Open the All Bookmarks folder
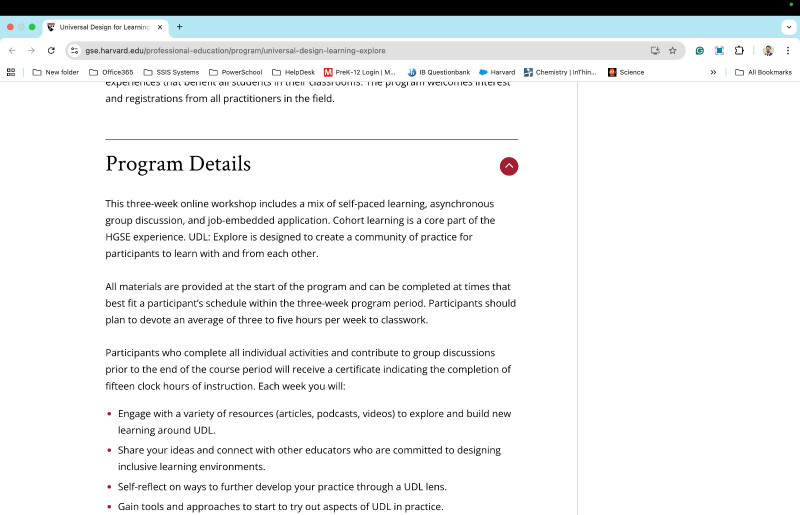The image size is (800, 515). pos(763,72)
